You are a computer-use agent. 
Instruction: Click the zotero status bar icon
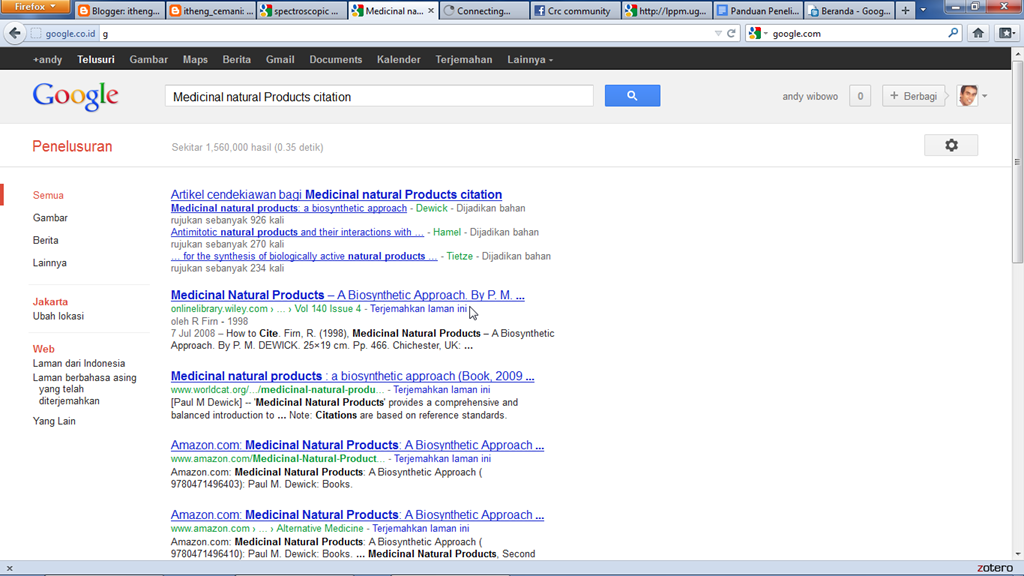(x=995, y=568)
